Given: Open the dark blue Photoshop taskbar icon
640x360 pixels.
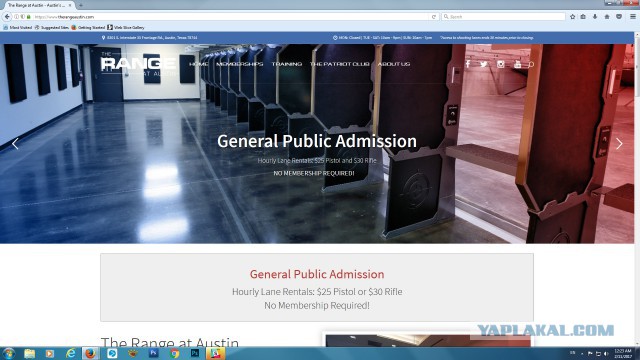Looking at the screenshot, I should (154, 353).
